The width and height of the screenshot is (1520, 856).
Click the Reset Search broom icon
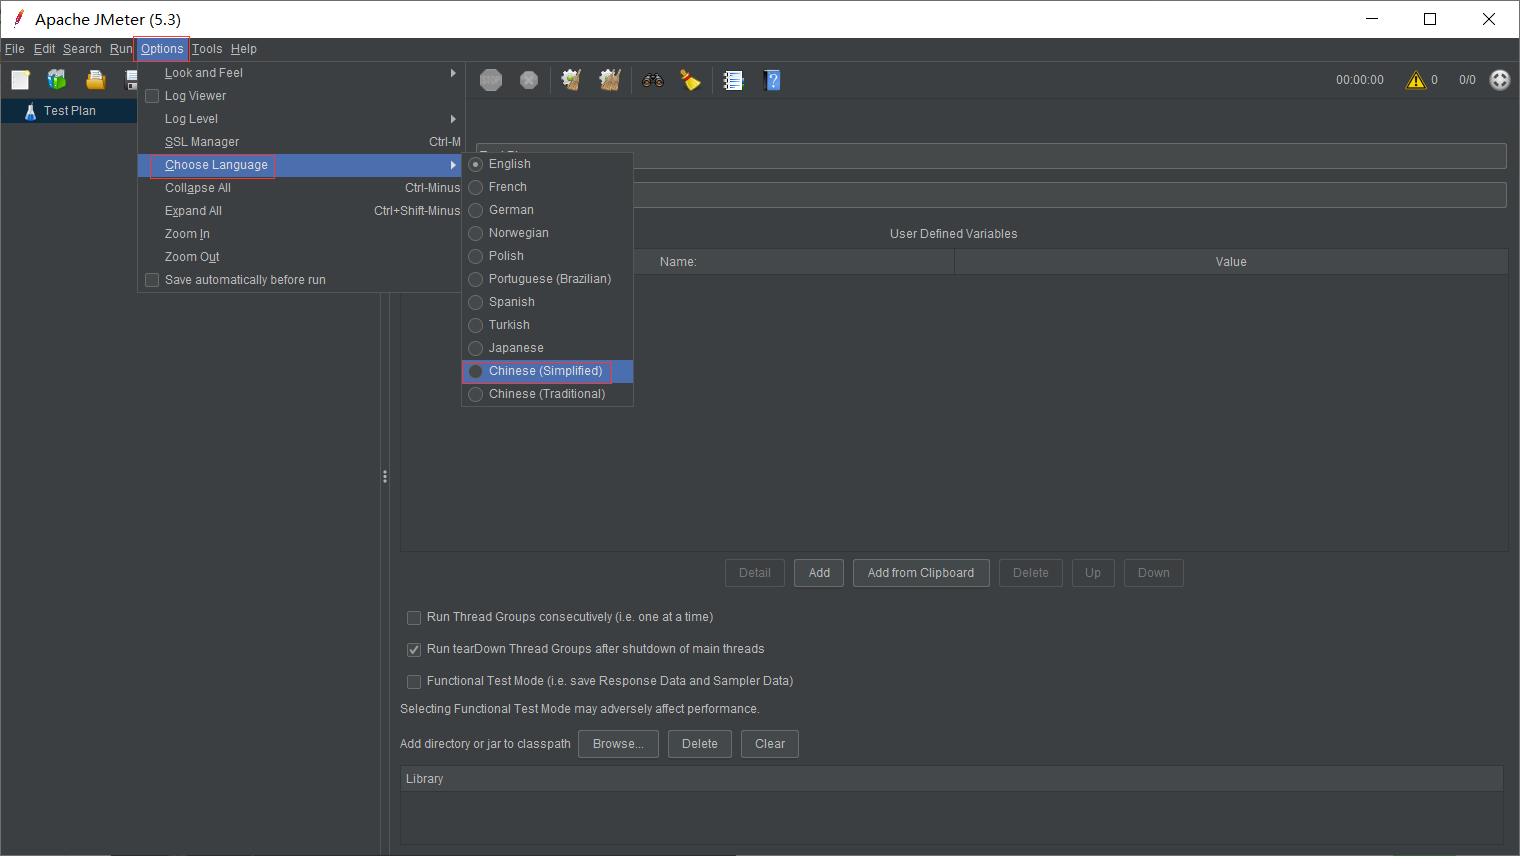click(x=690, y=80)
